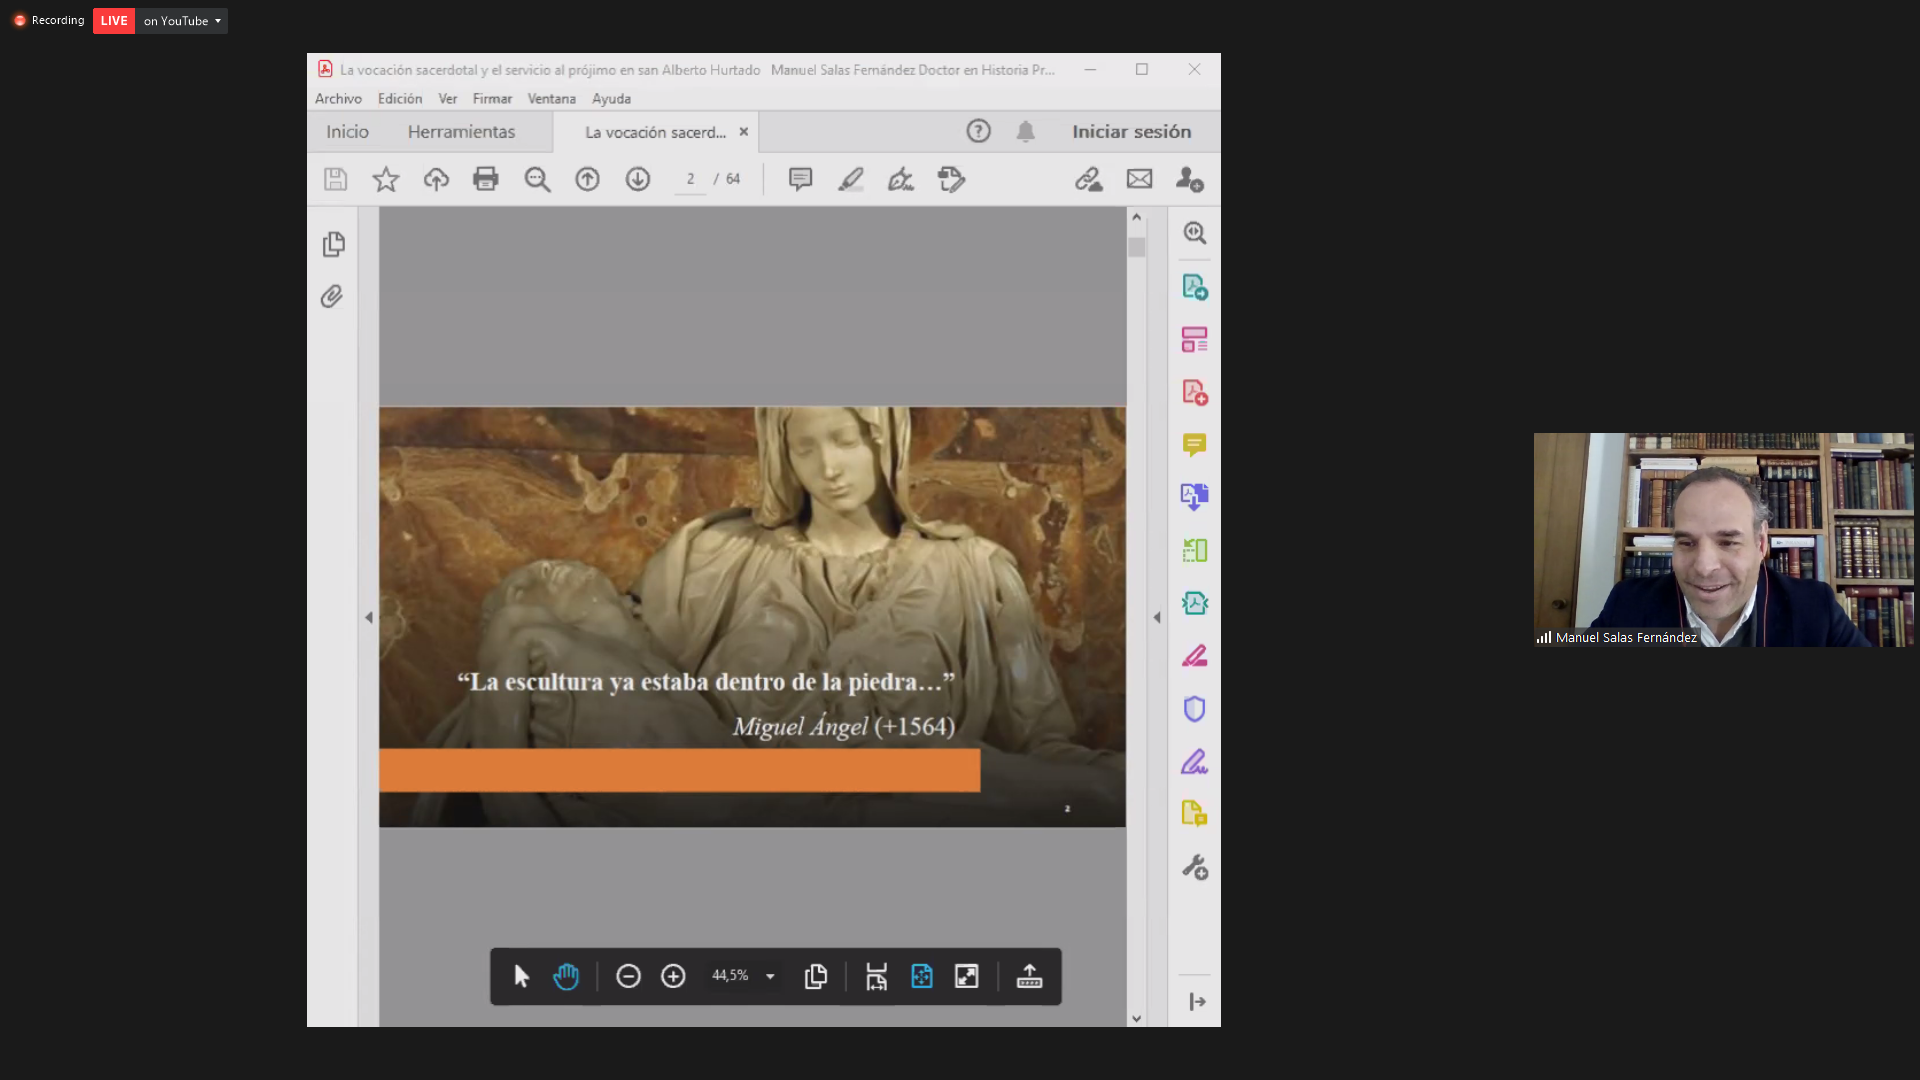Add a comment with speech bubble icon
The width and height of the screenshot is (1920, 1080).
tap(800, 179)
